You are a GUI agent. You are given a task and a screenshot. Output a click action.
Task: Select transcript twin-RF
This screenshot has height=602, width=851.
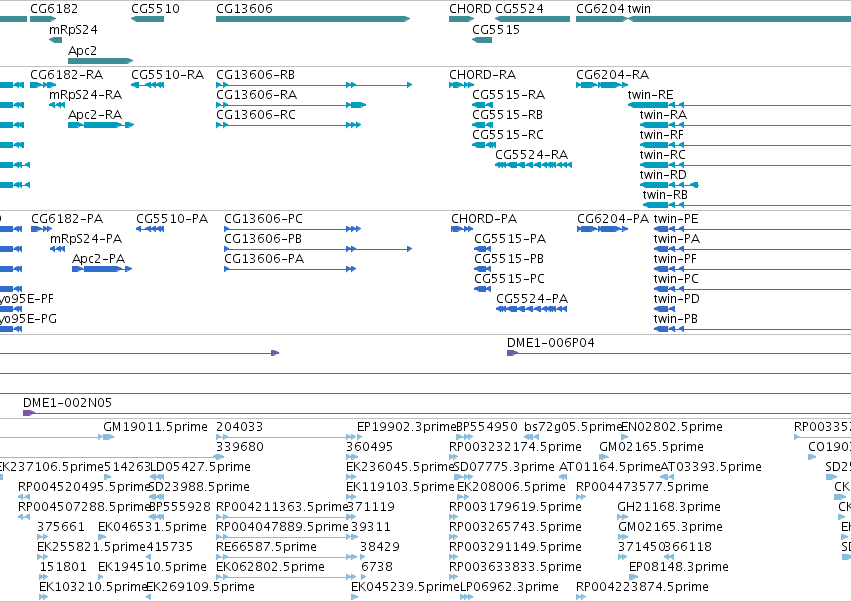(x=662, y=135)
